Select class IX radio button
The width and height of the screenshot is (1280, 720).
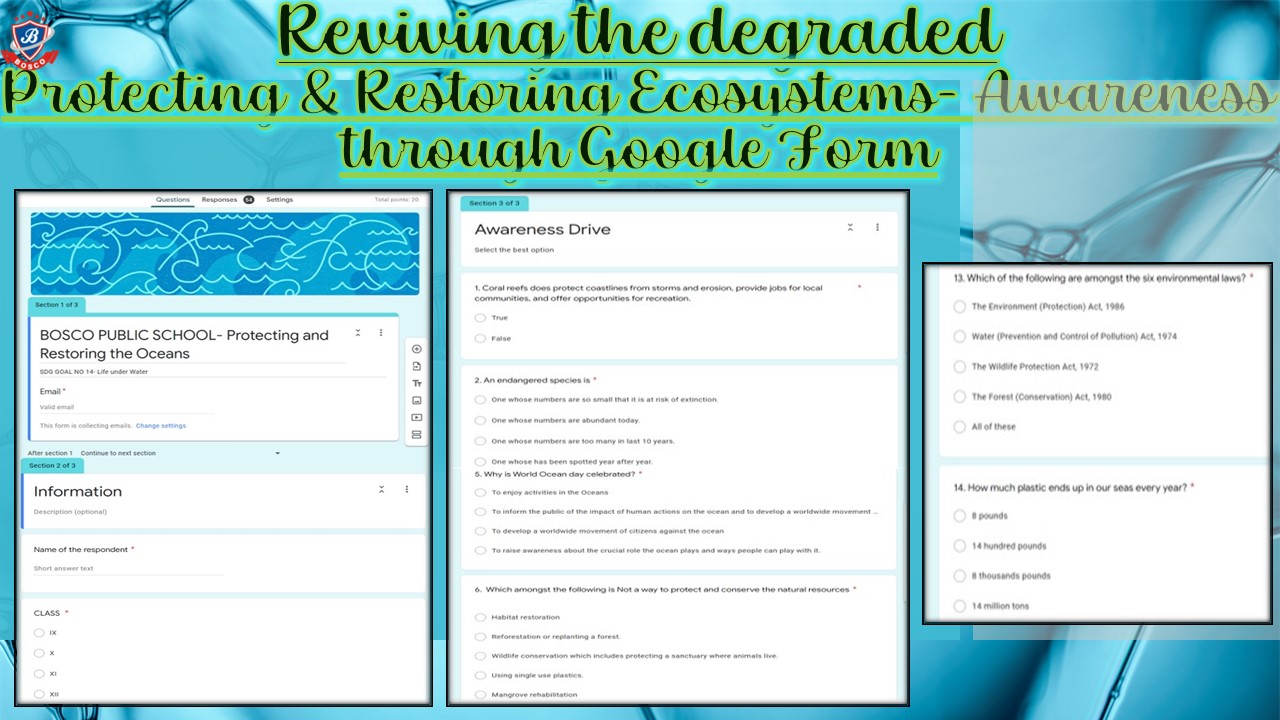click(39, 633)
